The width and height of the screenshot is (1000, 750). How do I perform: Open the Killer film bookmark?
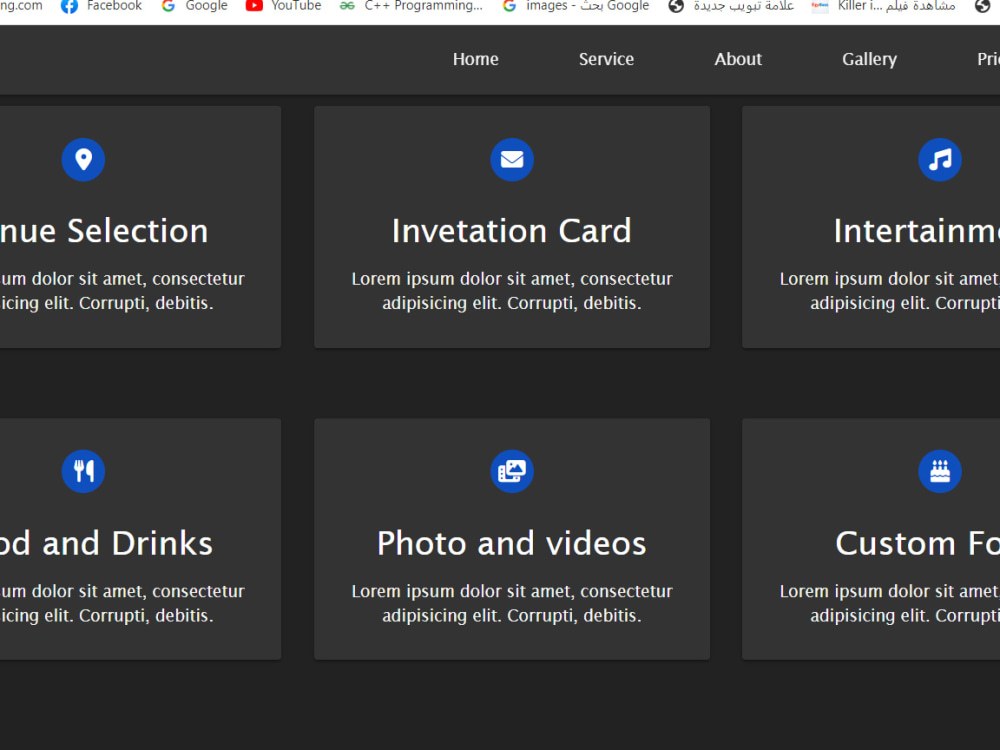click(883, 6)
